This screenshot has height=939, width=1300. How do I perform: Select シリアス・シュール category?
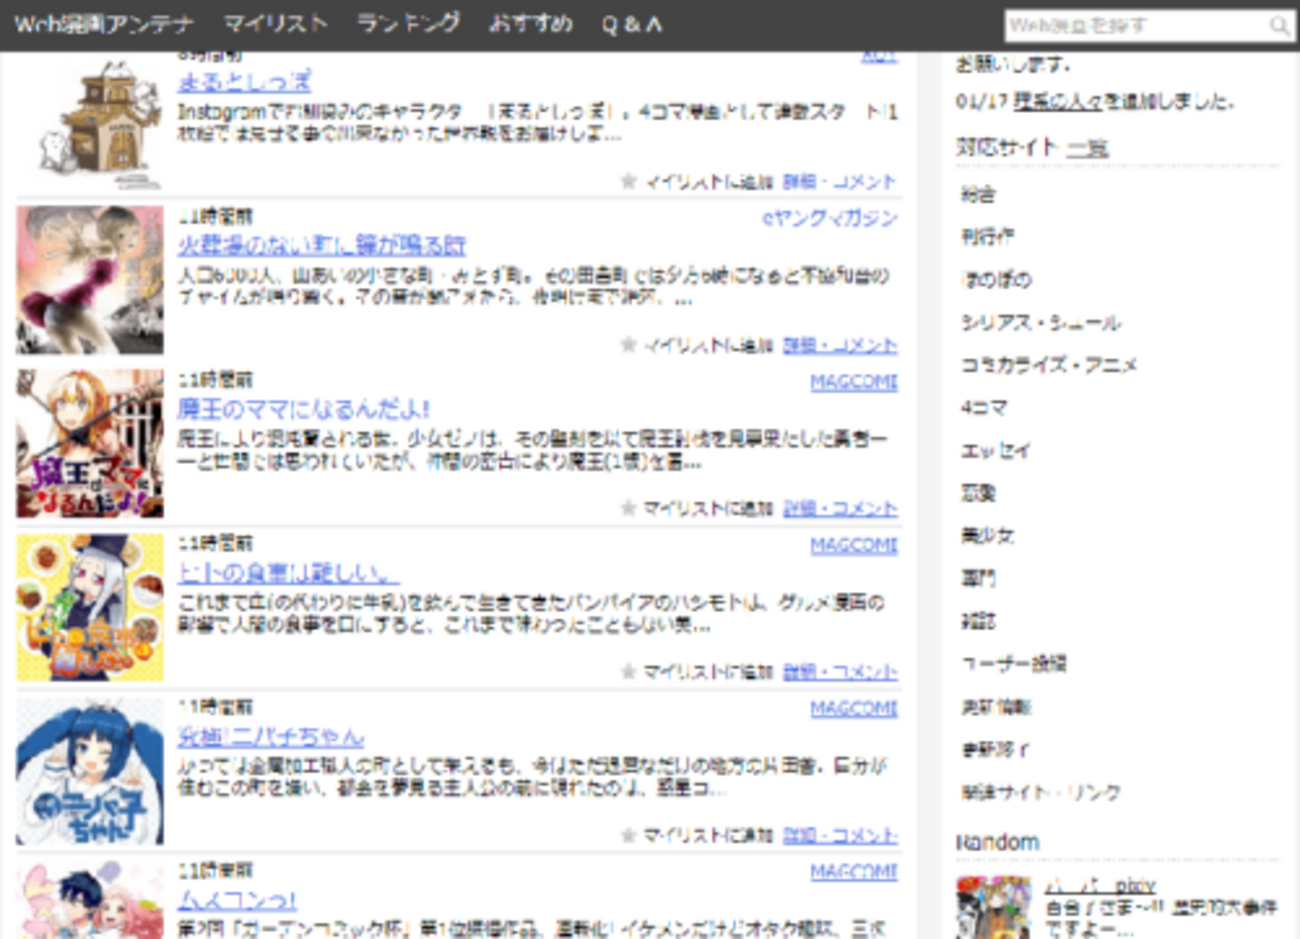click(1041, 323)
